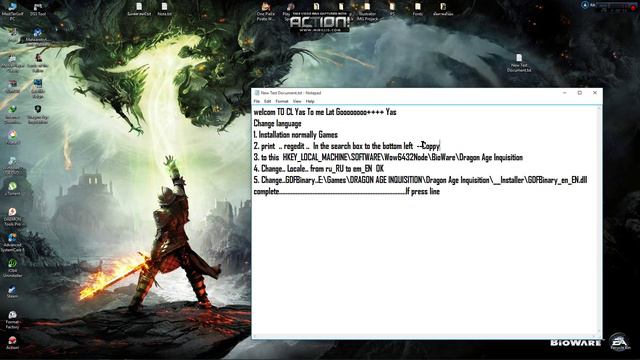Open the Help menu in Notepad
The image size is (640, 360).
[310, 101]
